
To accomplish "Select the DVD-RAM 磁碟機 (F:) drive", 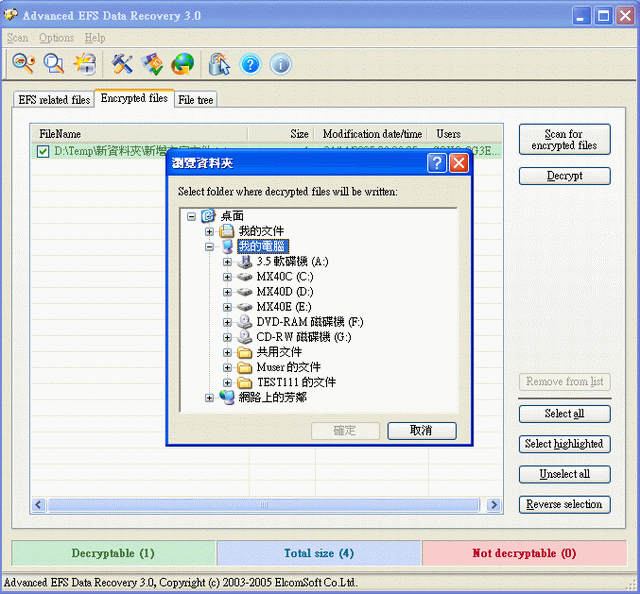I will point(310,322).
